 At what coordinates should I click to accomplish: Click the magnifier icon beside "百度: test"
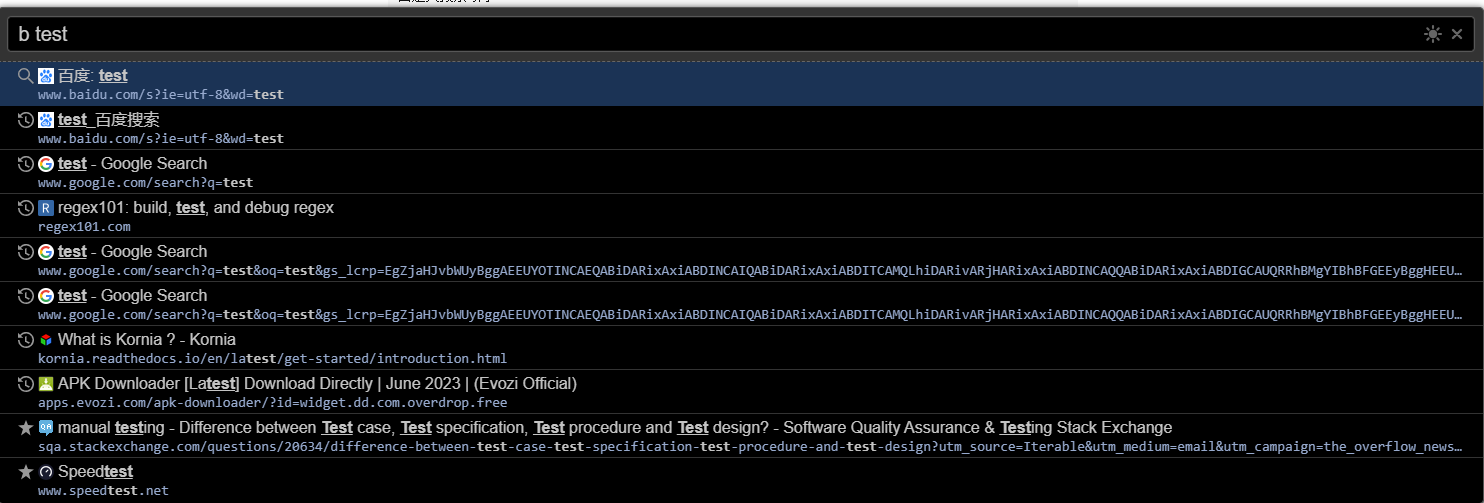coord(26,75)
